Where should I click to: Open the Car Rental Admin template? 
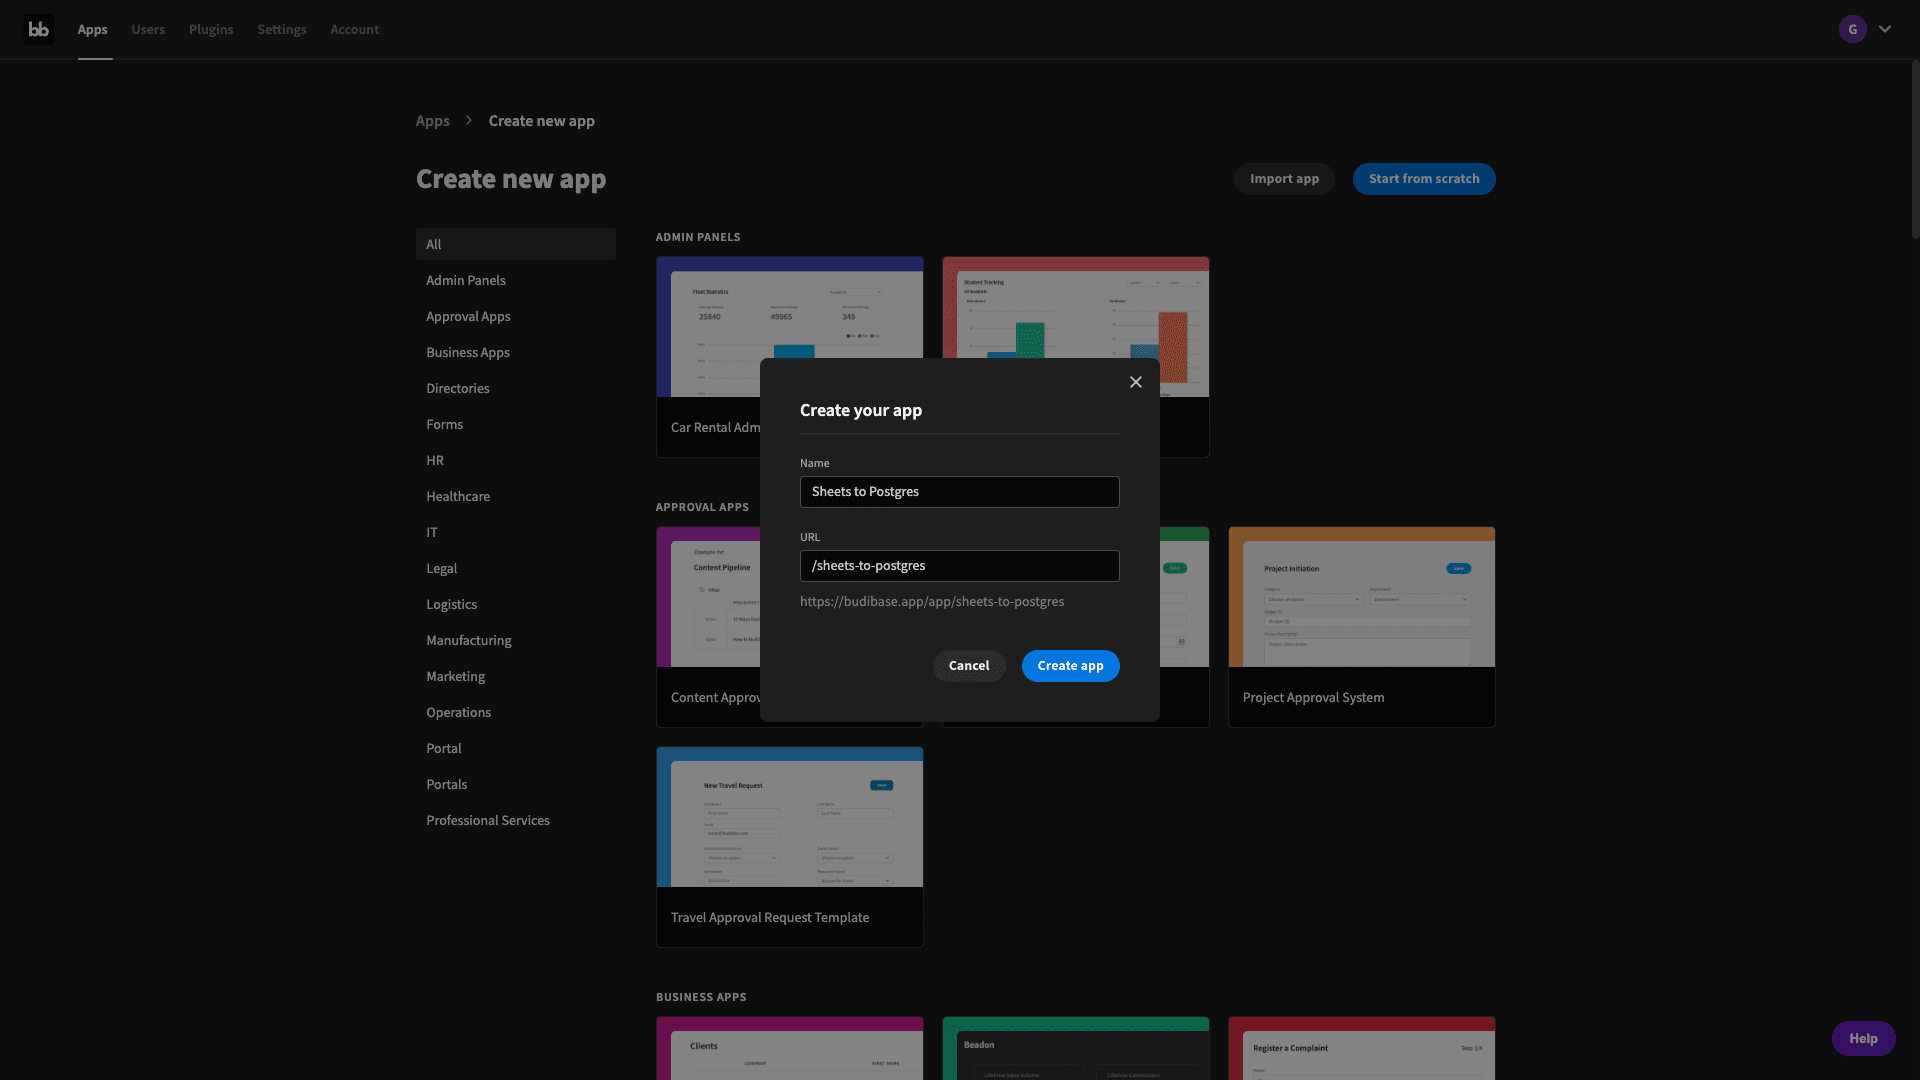tap(708, 357)
